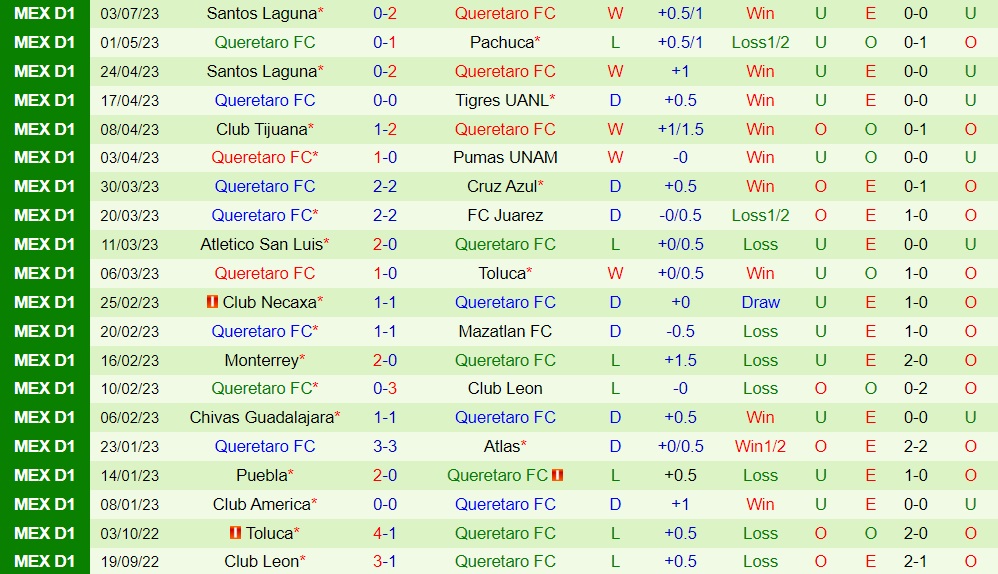Click the Monterrey team name
The width and height of the screenshot is (998, 574).
tap(262, 360)
